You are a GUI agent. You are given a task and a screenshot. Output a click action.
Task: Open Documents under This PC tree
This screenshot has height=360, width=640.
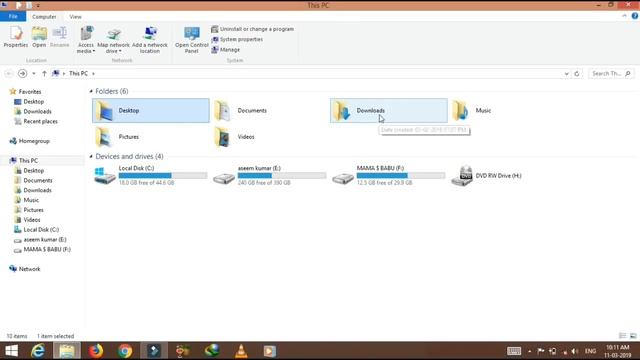tap(33, 180)
